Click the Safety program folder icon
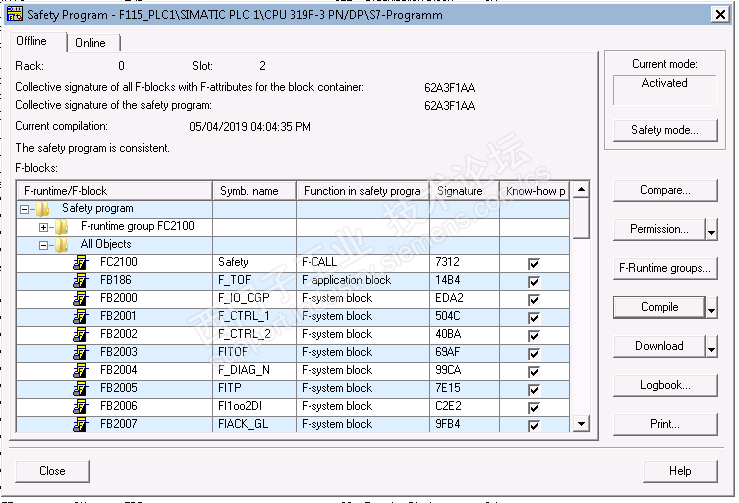The width and height of the screenshot is (739, 503). point(43,208)
